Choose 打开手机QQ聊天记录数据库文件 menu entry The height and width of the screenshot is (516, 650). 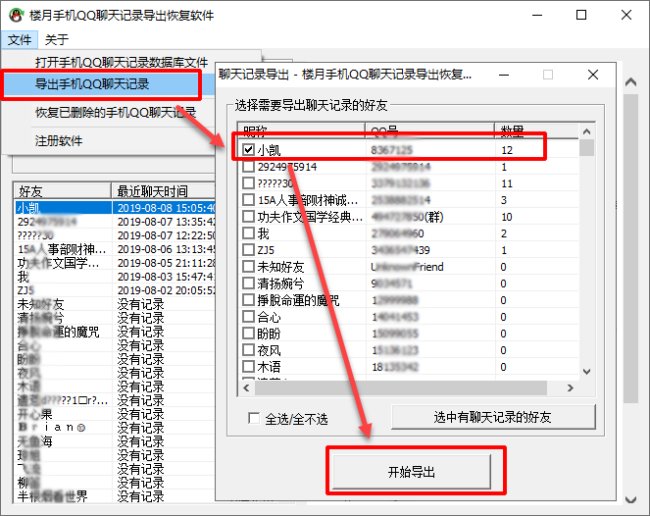[x=121, y=62]
